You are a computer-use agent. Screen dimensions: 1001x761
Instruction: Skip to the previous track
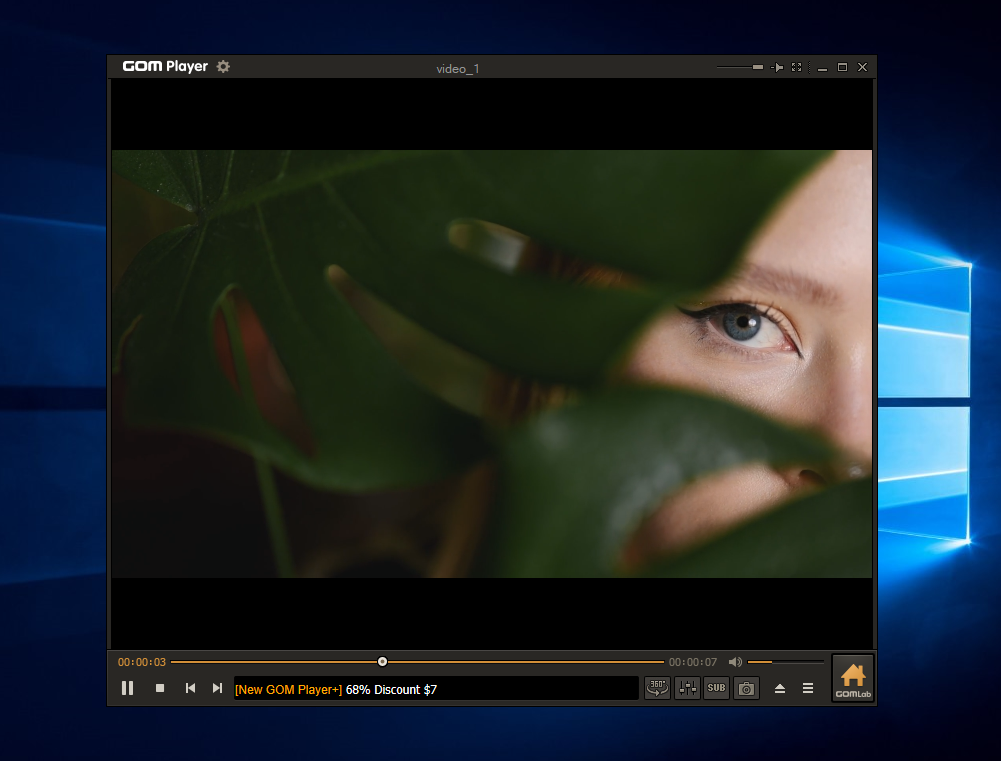click(190, 688)
